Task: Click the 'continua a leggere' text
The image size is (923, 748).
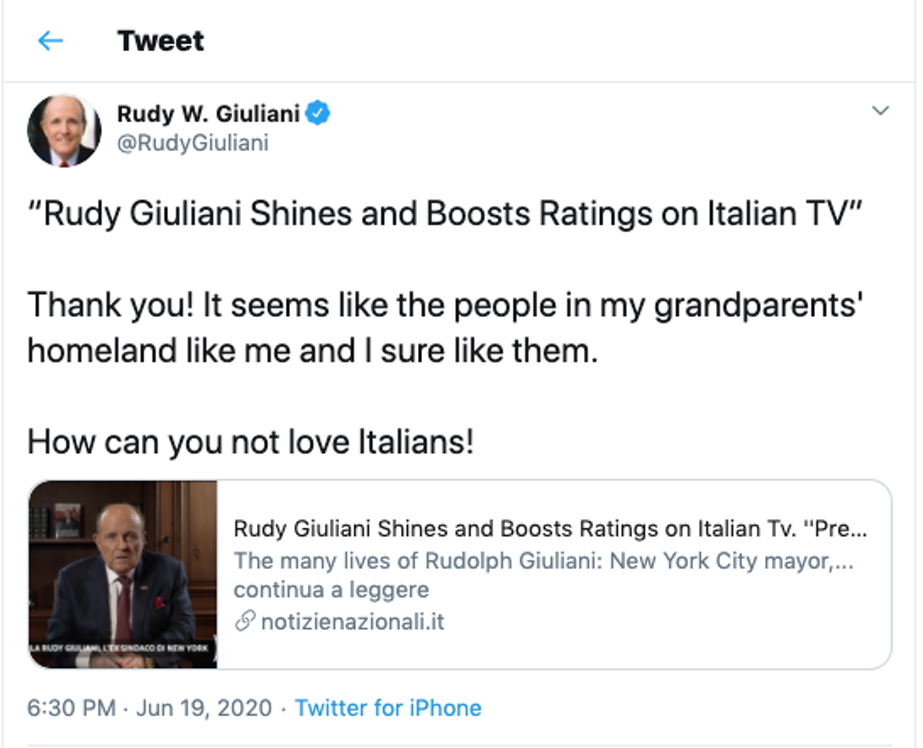Action: [x=331, y=590]
